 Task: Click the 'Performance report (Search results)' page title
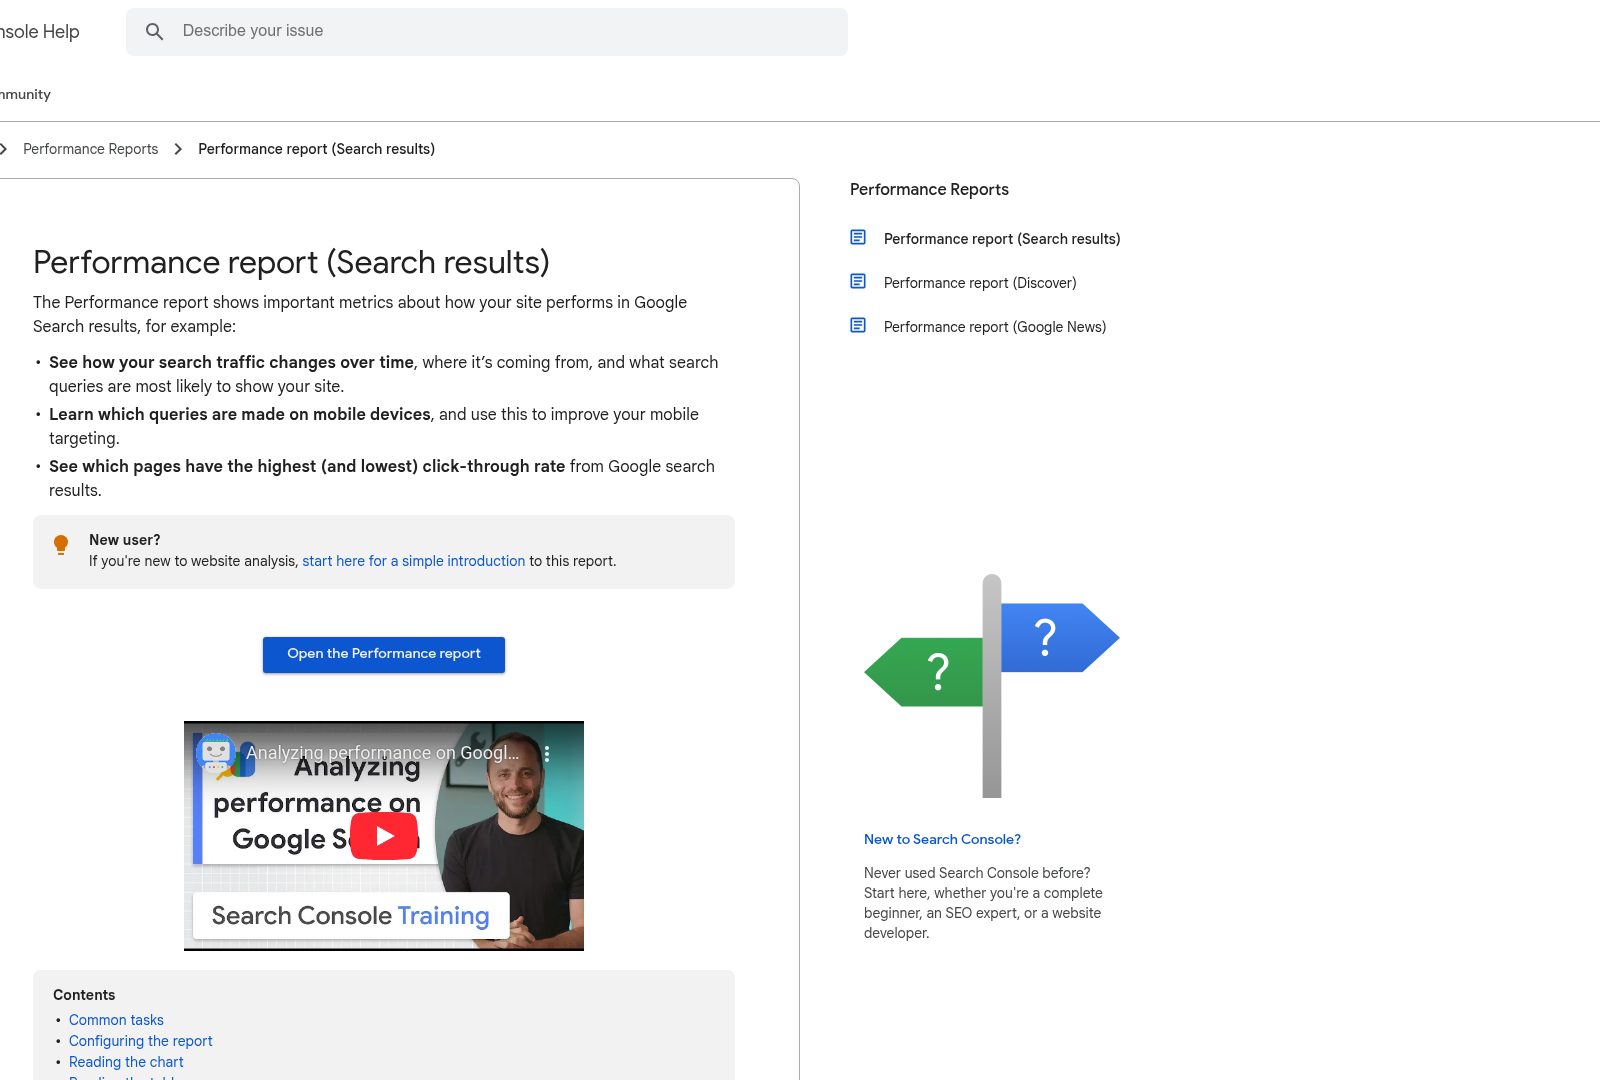coord(291,262)
